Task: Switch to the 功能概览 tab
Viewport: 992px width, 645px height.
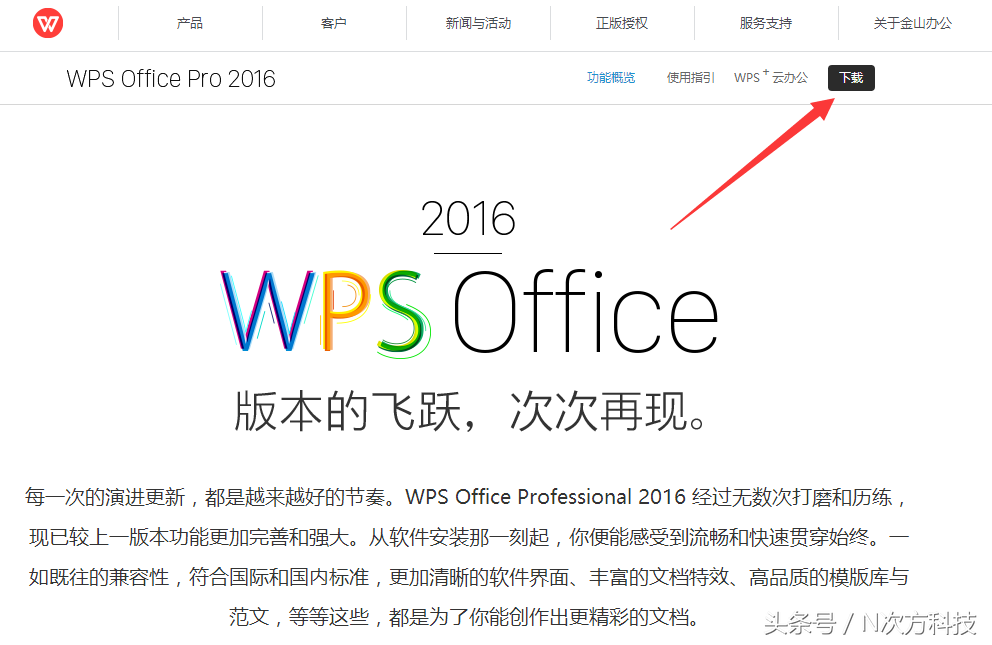Action: pos(611,78)
